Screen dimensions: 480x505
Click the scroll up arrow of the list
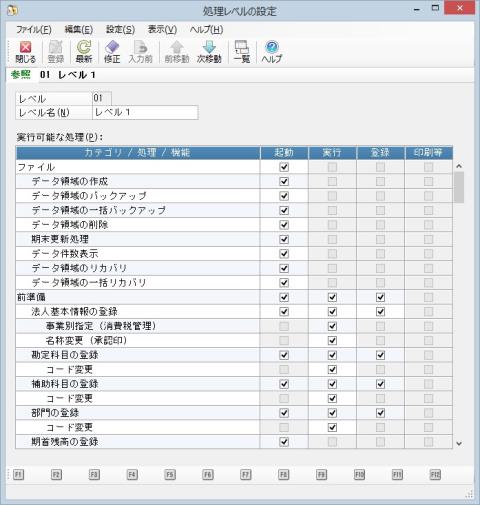(459, 166)
